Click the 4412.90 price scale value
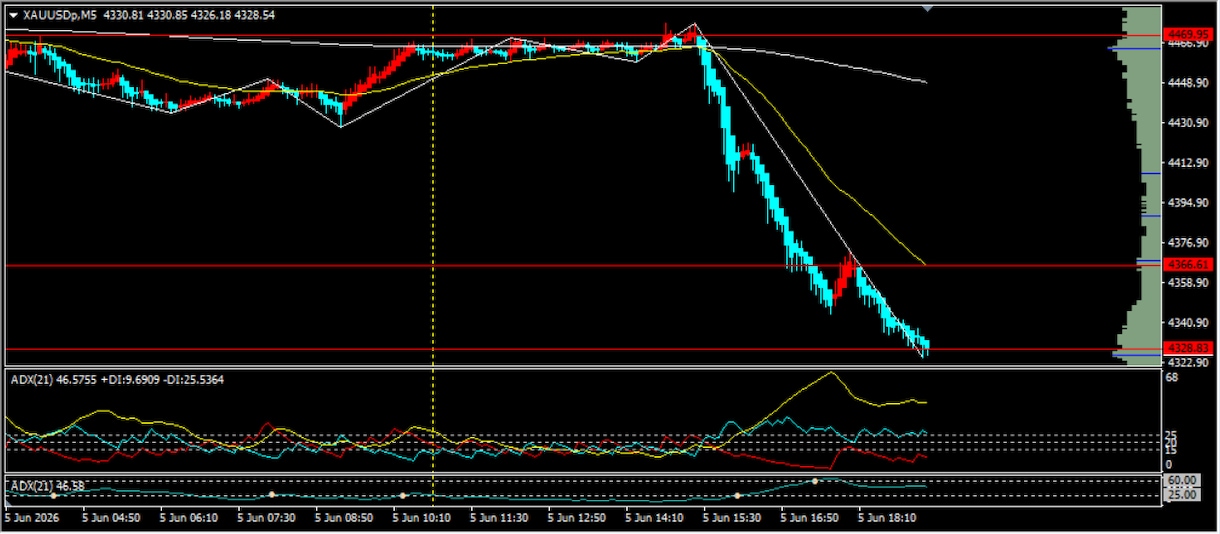The height and width of the screenshot is (534, 1220). click(x=1188, y=163)
